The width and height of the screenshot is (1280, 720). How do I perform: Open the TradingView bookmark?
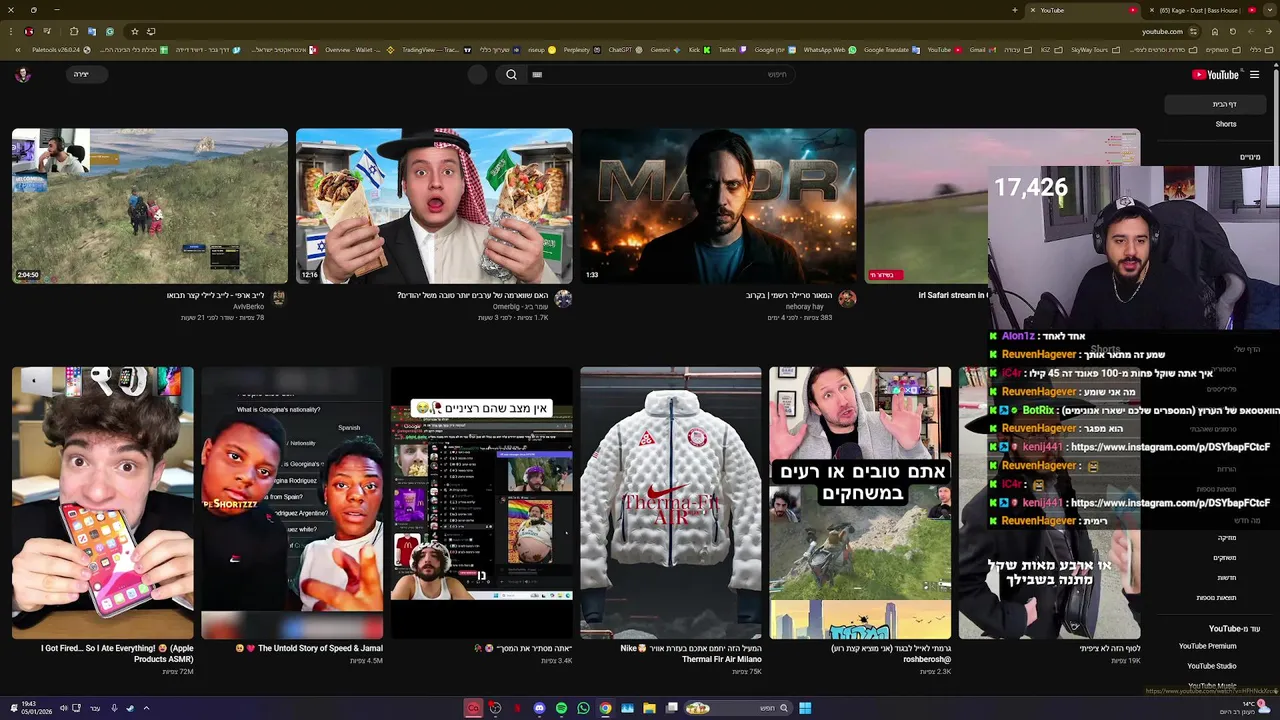(x=435, y=49)
